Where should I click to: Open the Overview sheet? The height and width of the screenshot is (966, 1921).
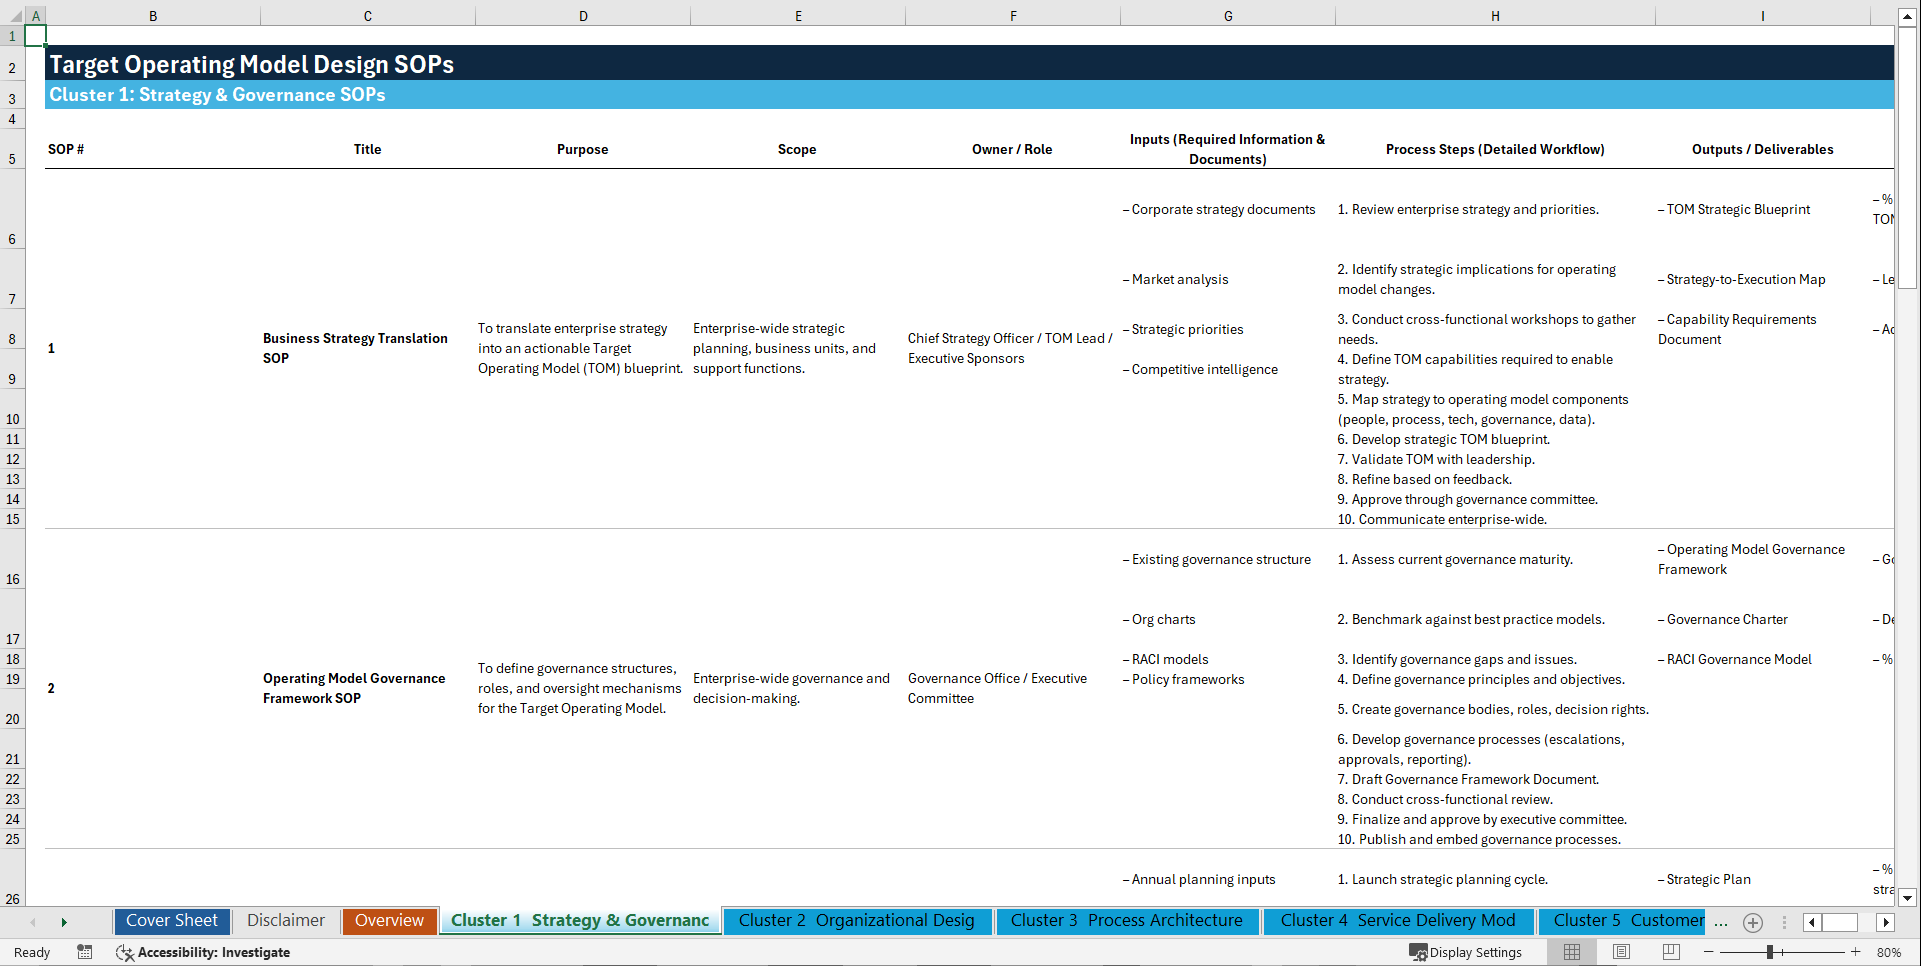pos(389,920)
